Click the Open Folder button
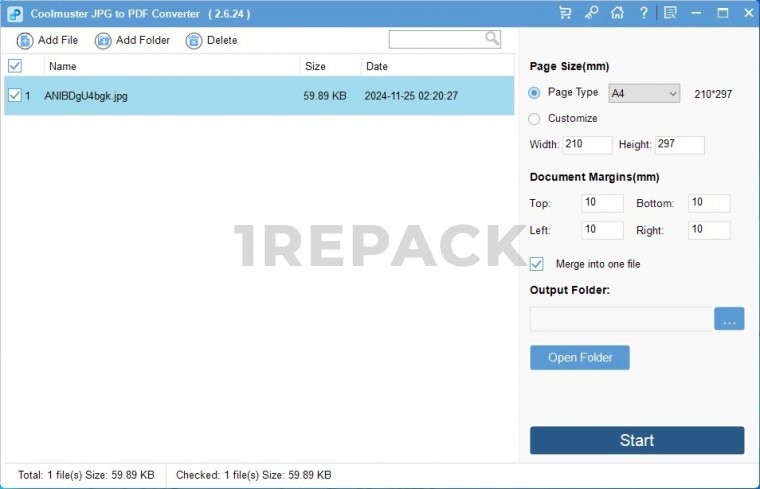This screenshot has height=489, width=760. (x=579, y=358)
